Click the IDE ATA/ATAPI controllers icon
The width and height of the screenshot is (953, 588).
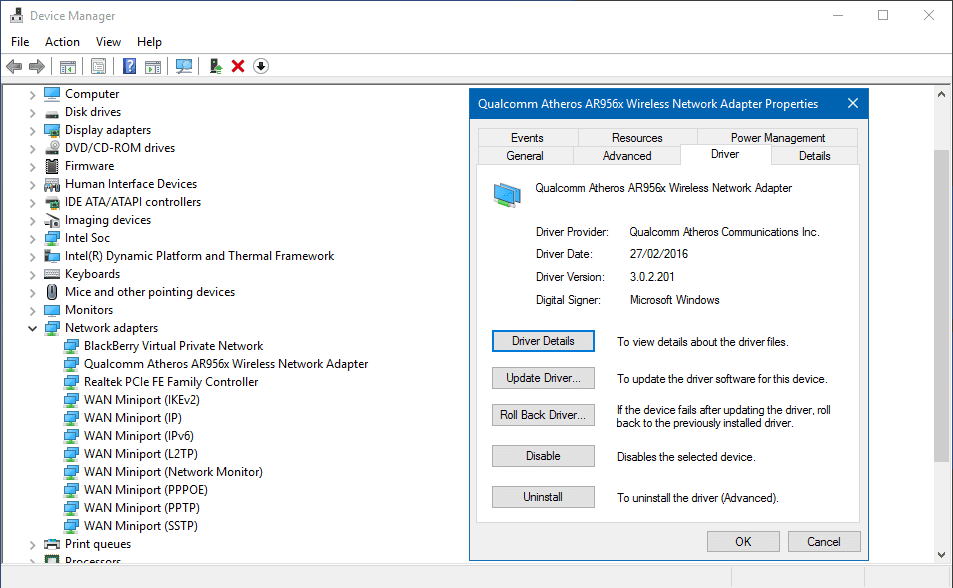coord(52,202)
